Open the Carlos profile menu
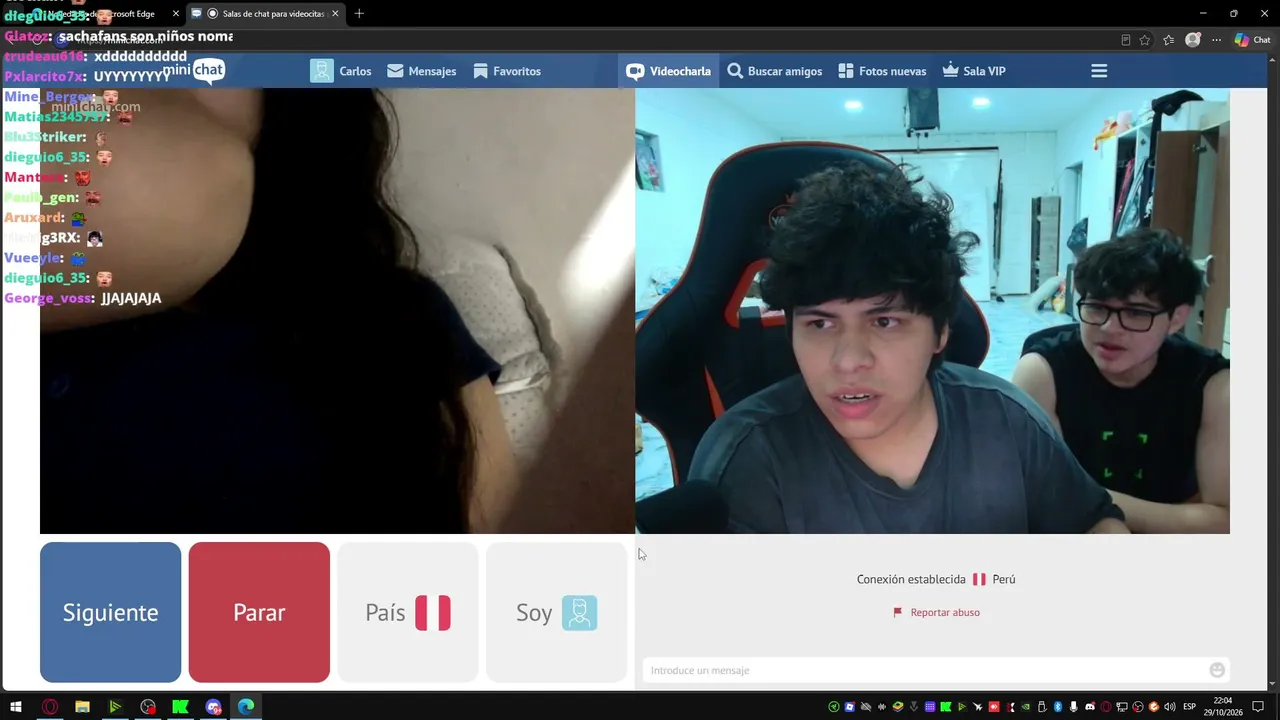This screenshot has height=720, width=1280. (x=341, y=71)
